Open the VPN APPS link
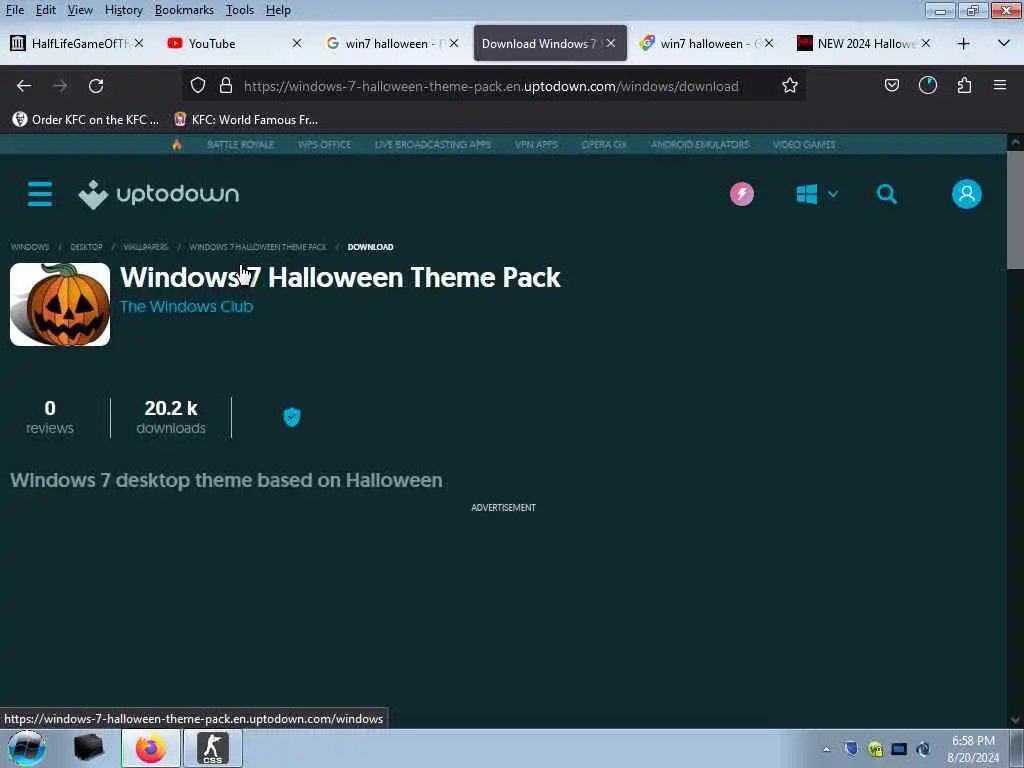This screenshot has height=768, width=1024. click(536, 144)
